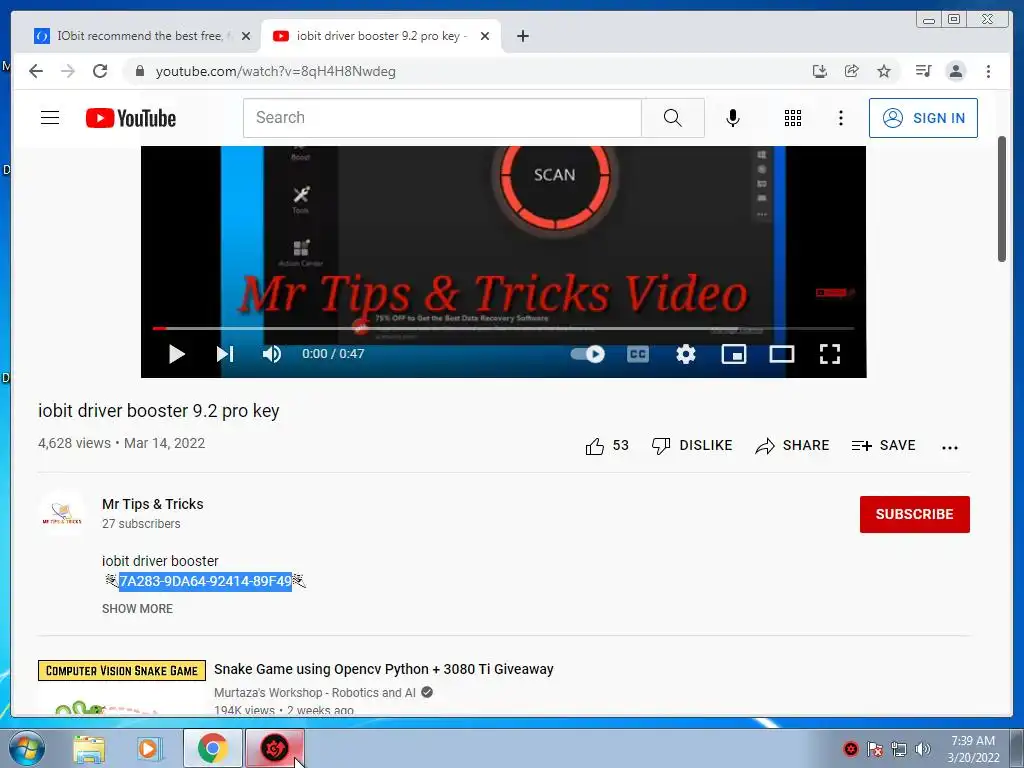Skip to next video with the Next button
Viewport: 1024px width, 768px height.
(225, 354)
